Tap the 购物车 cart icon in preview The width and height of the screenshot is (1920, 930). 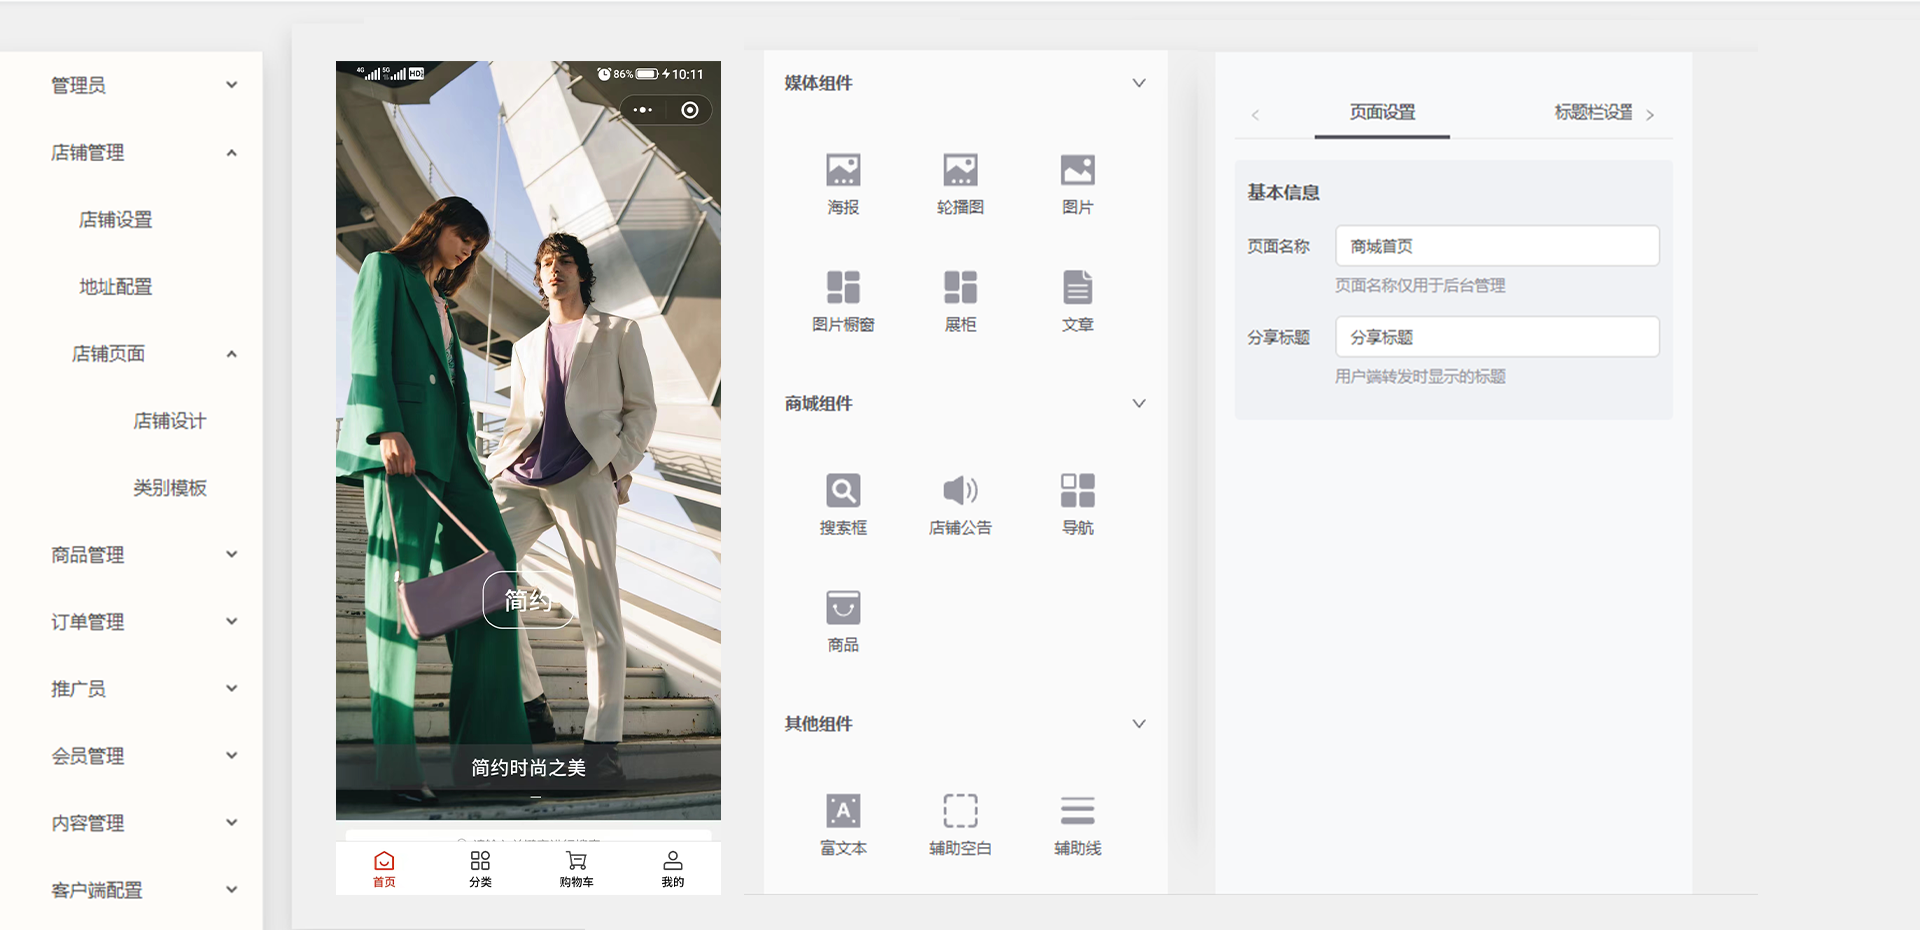[576, 868]
